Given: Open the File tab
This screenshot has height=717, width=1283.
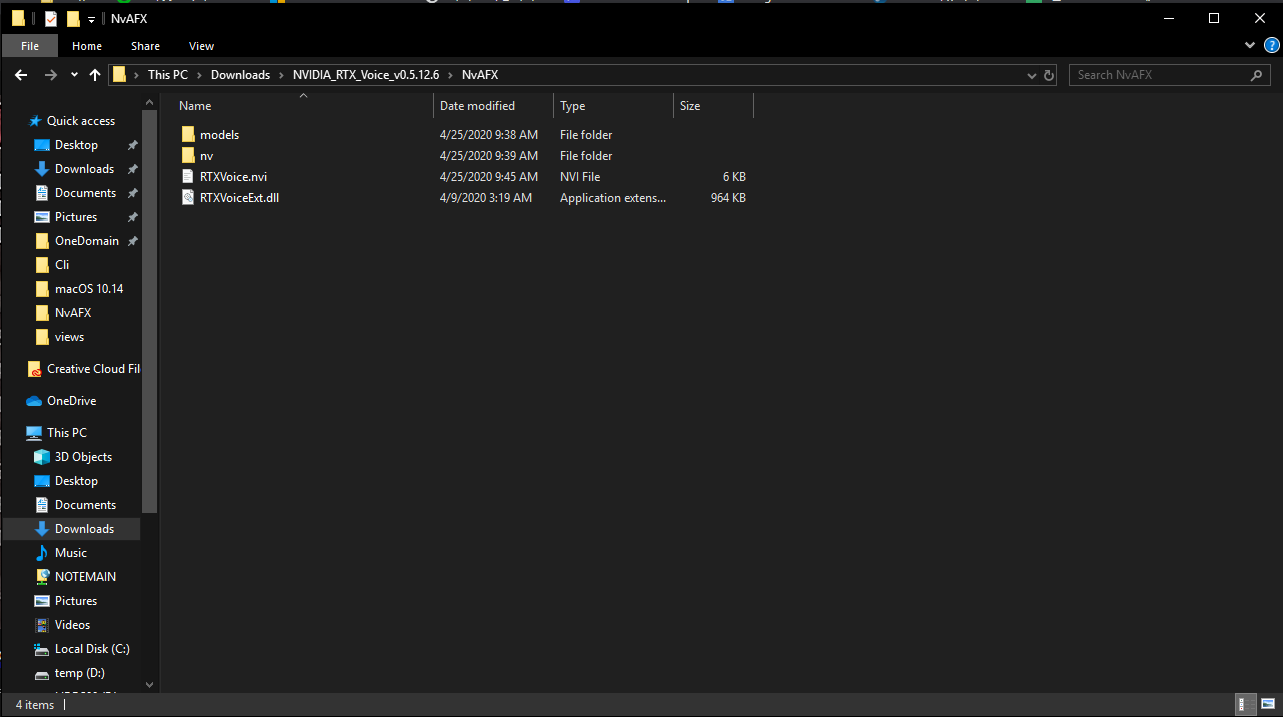Looking at the screenshot, I should point(30,46).
